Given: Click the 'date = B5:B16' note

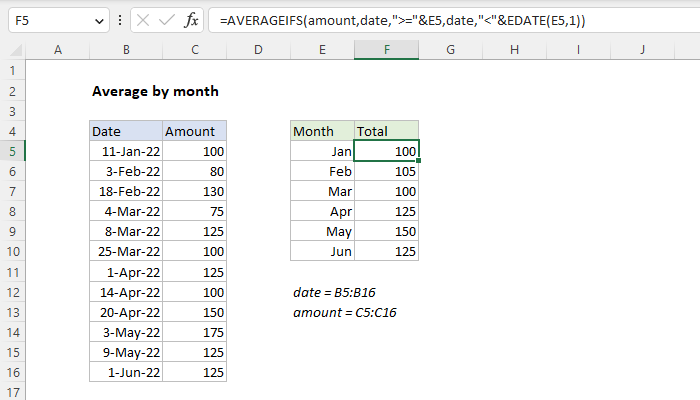Looking at the screenshot, I should [334, 292].
